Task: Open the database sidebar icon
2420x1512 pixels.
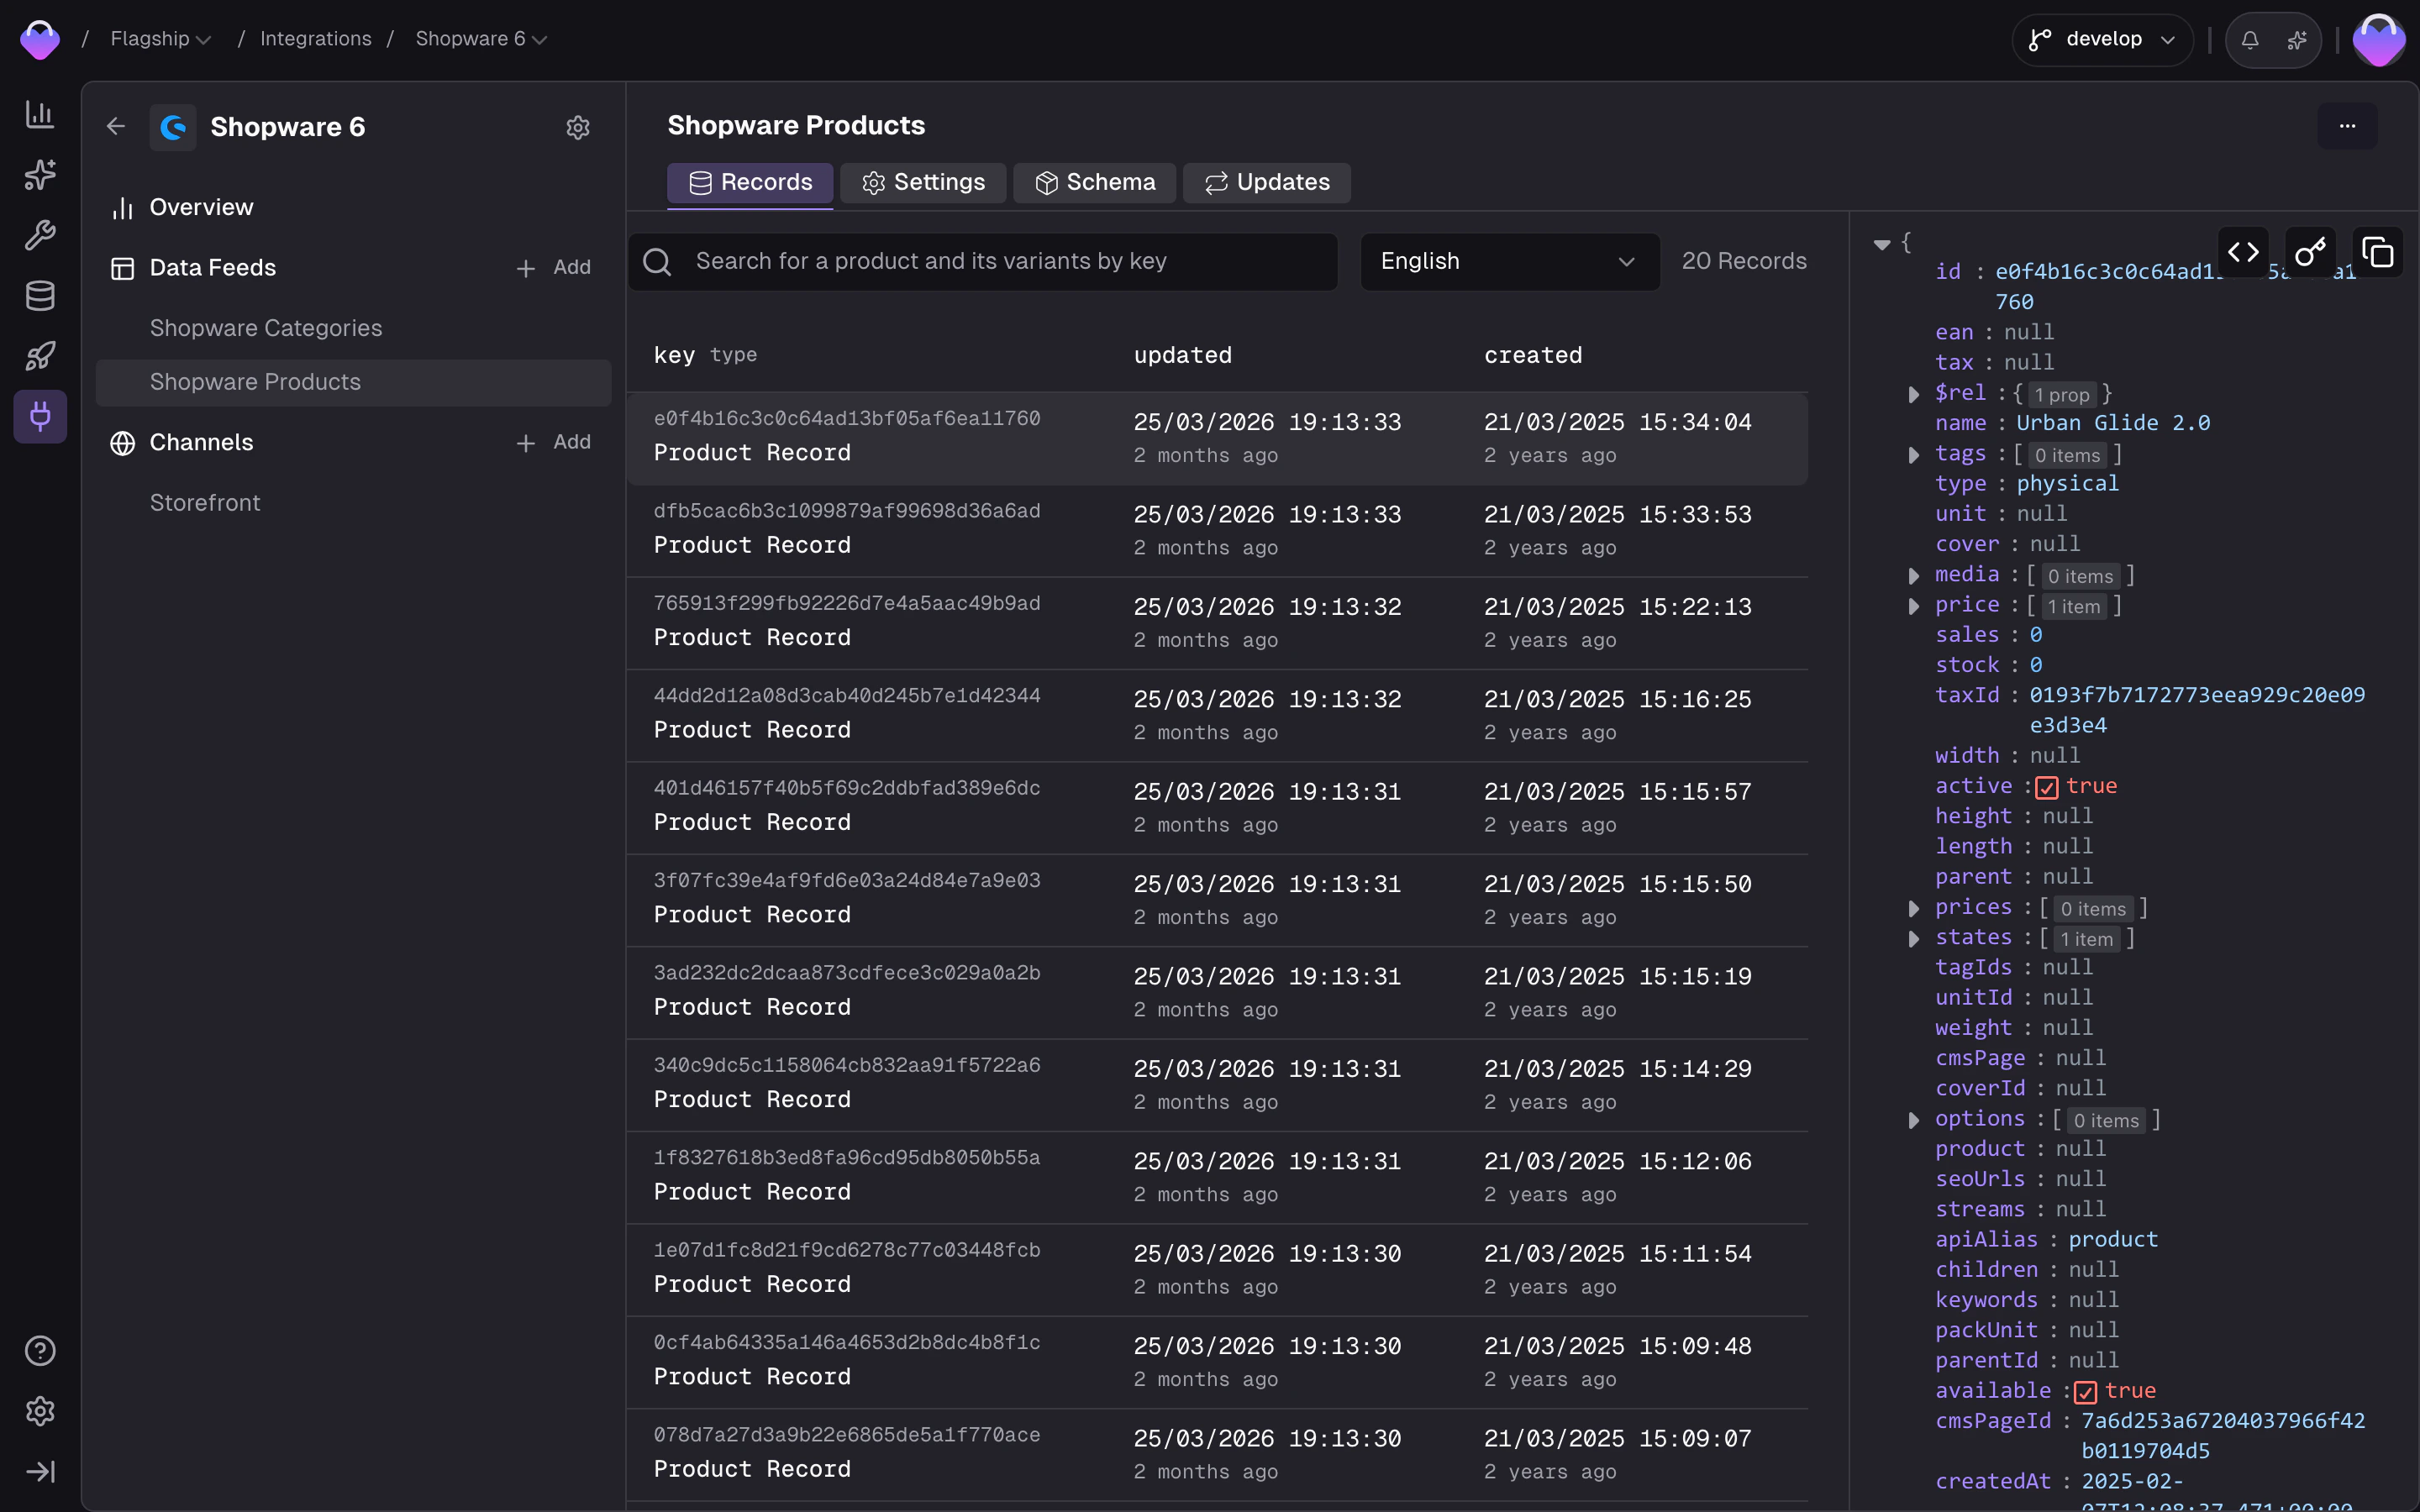Action: point(40,296)
